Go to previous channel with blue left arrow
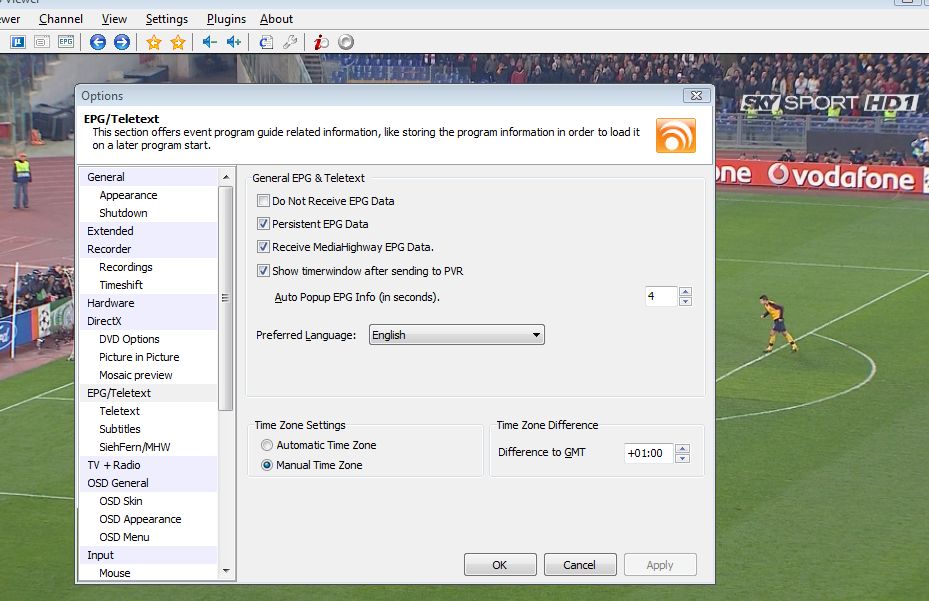The height and width of the screenshot is (601, 929). click(x=98, y=42)
